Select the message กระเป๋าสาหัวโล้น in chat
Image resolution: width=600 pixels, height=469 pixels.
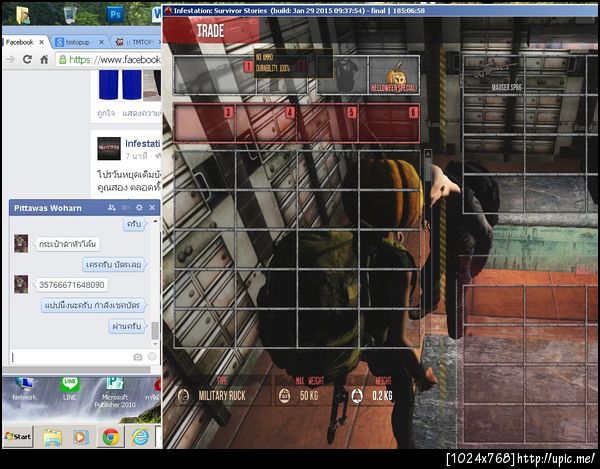point(67,244)
